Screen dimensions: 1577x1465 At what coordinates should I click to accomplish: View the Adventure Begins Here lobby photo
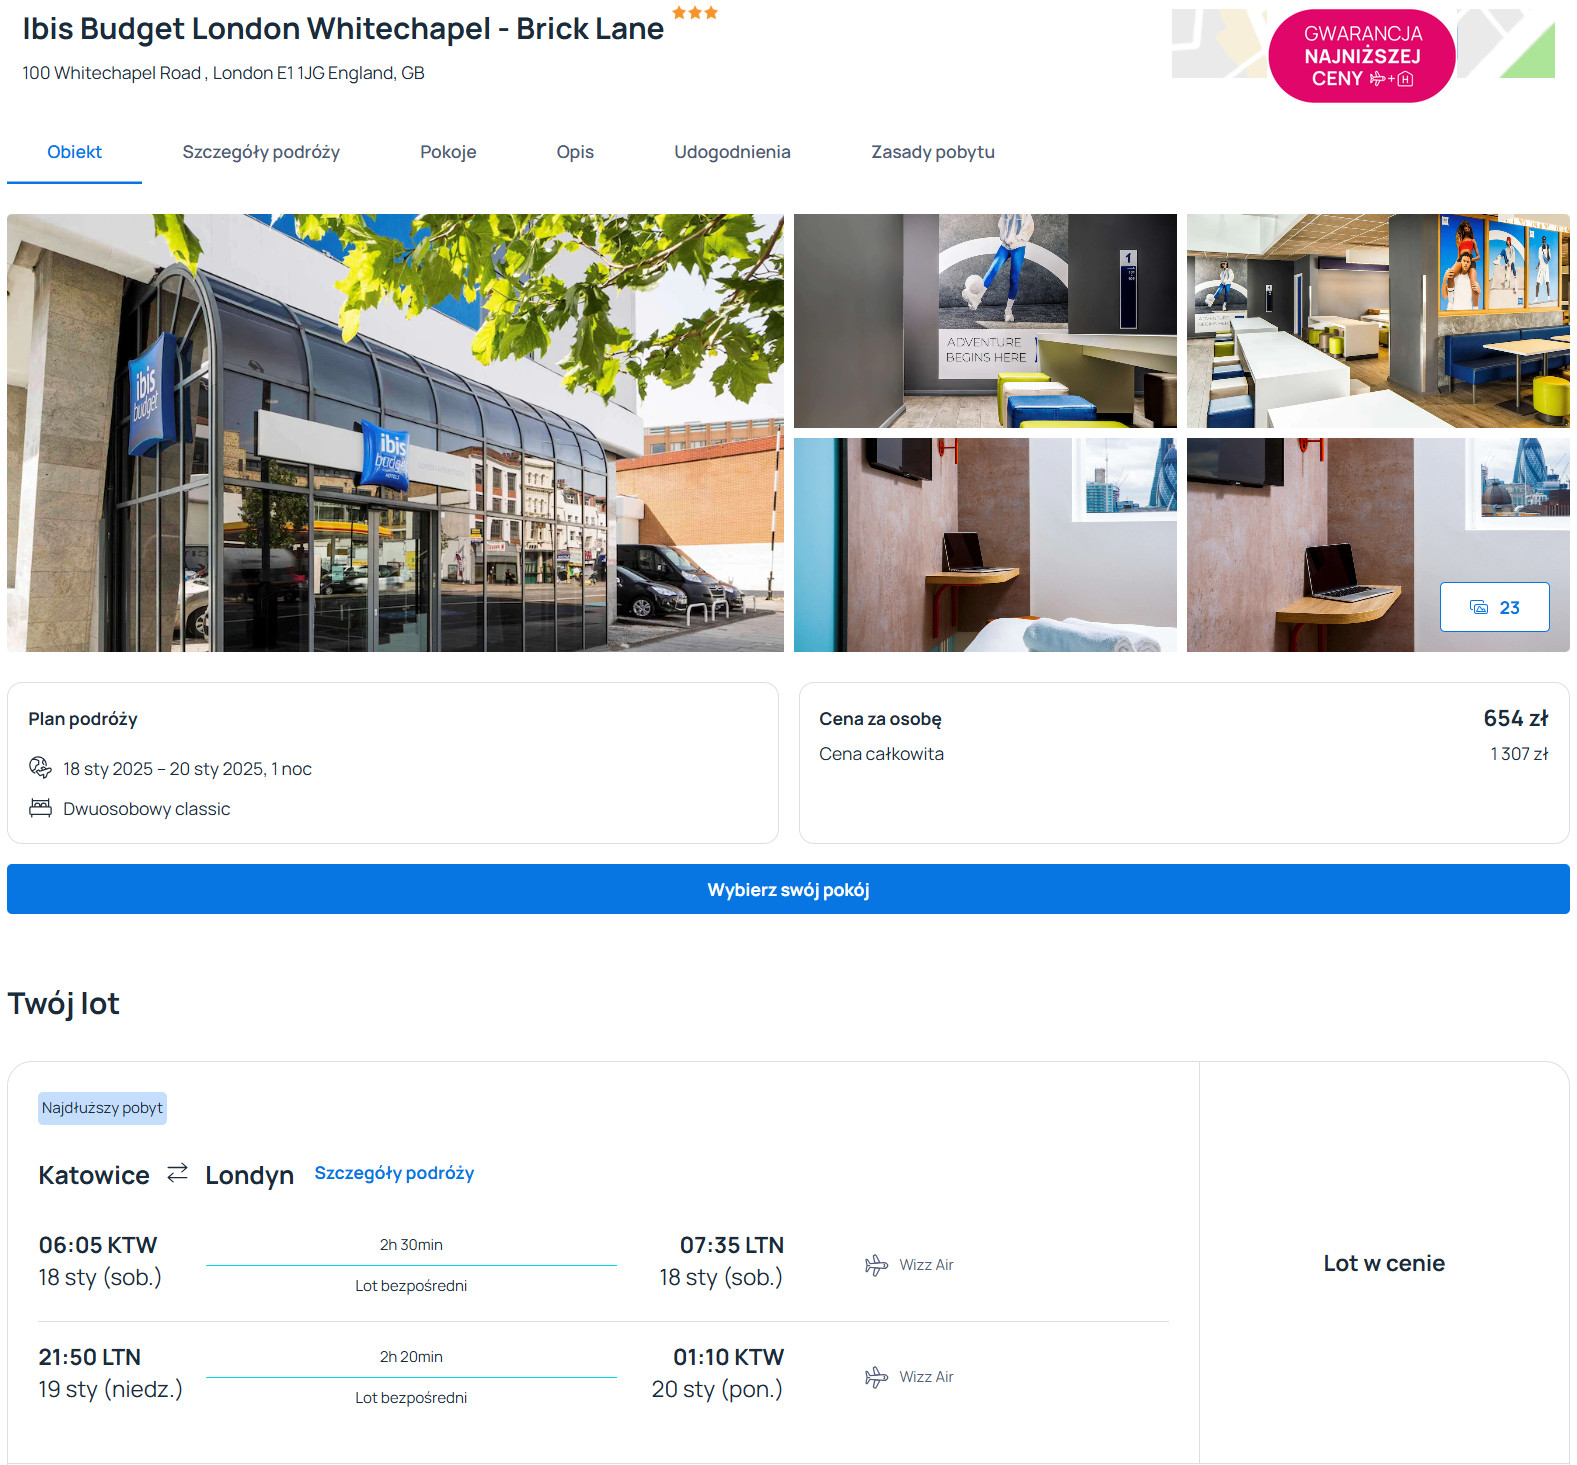[985, 320]
